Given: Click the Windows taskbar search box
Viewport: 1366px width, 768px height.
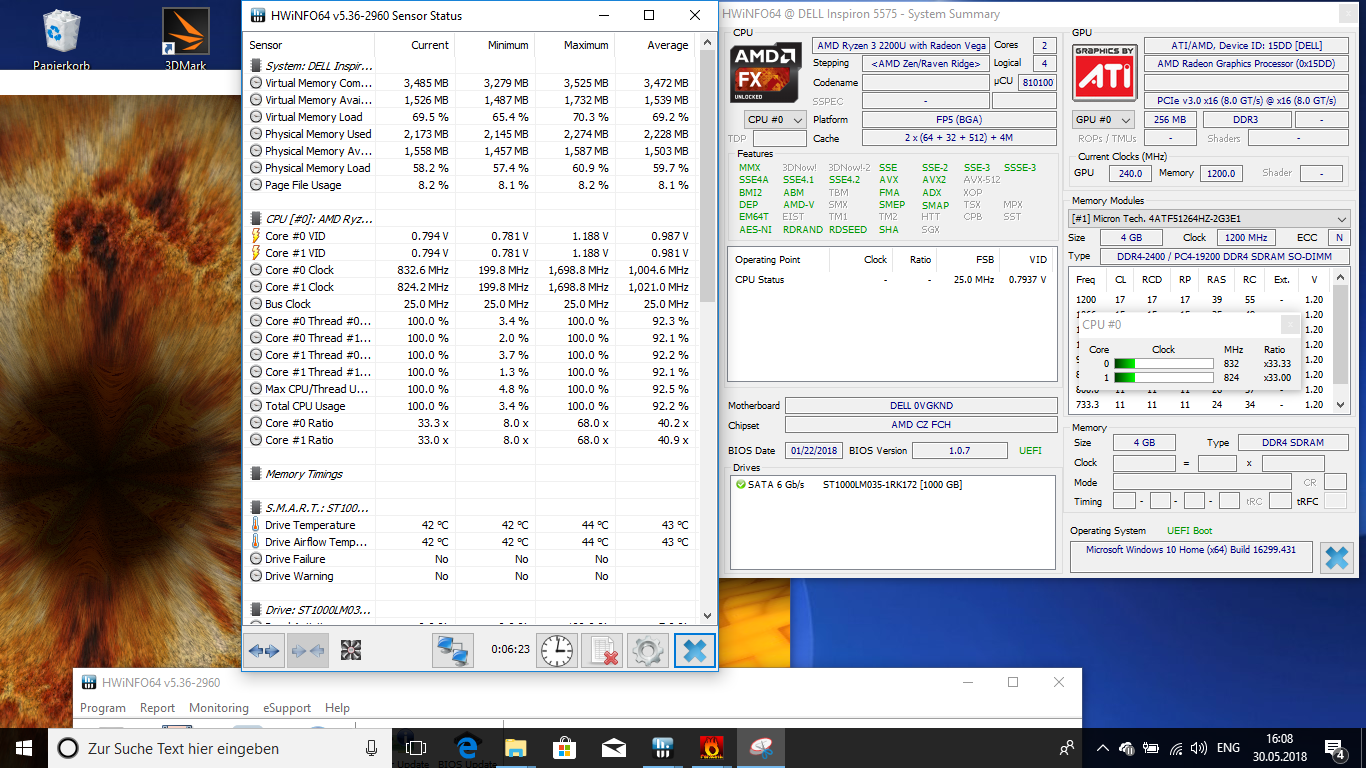Looking at the screenshot, I should coord(210,748).
